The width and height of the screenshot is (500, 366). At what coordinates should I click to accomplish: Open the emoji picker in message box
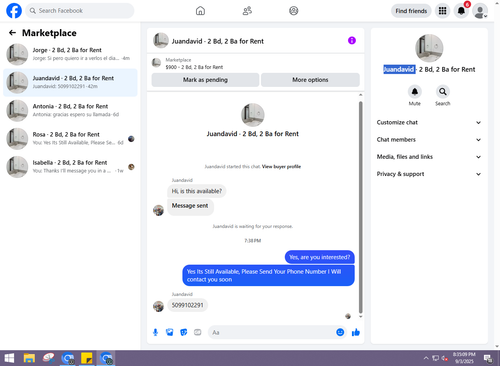(x=340, y=332)
